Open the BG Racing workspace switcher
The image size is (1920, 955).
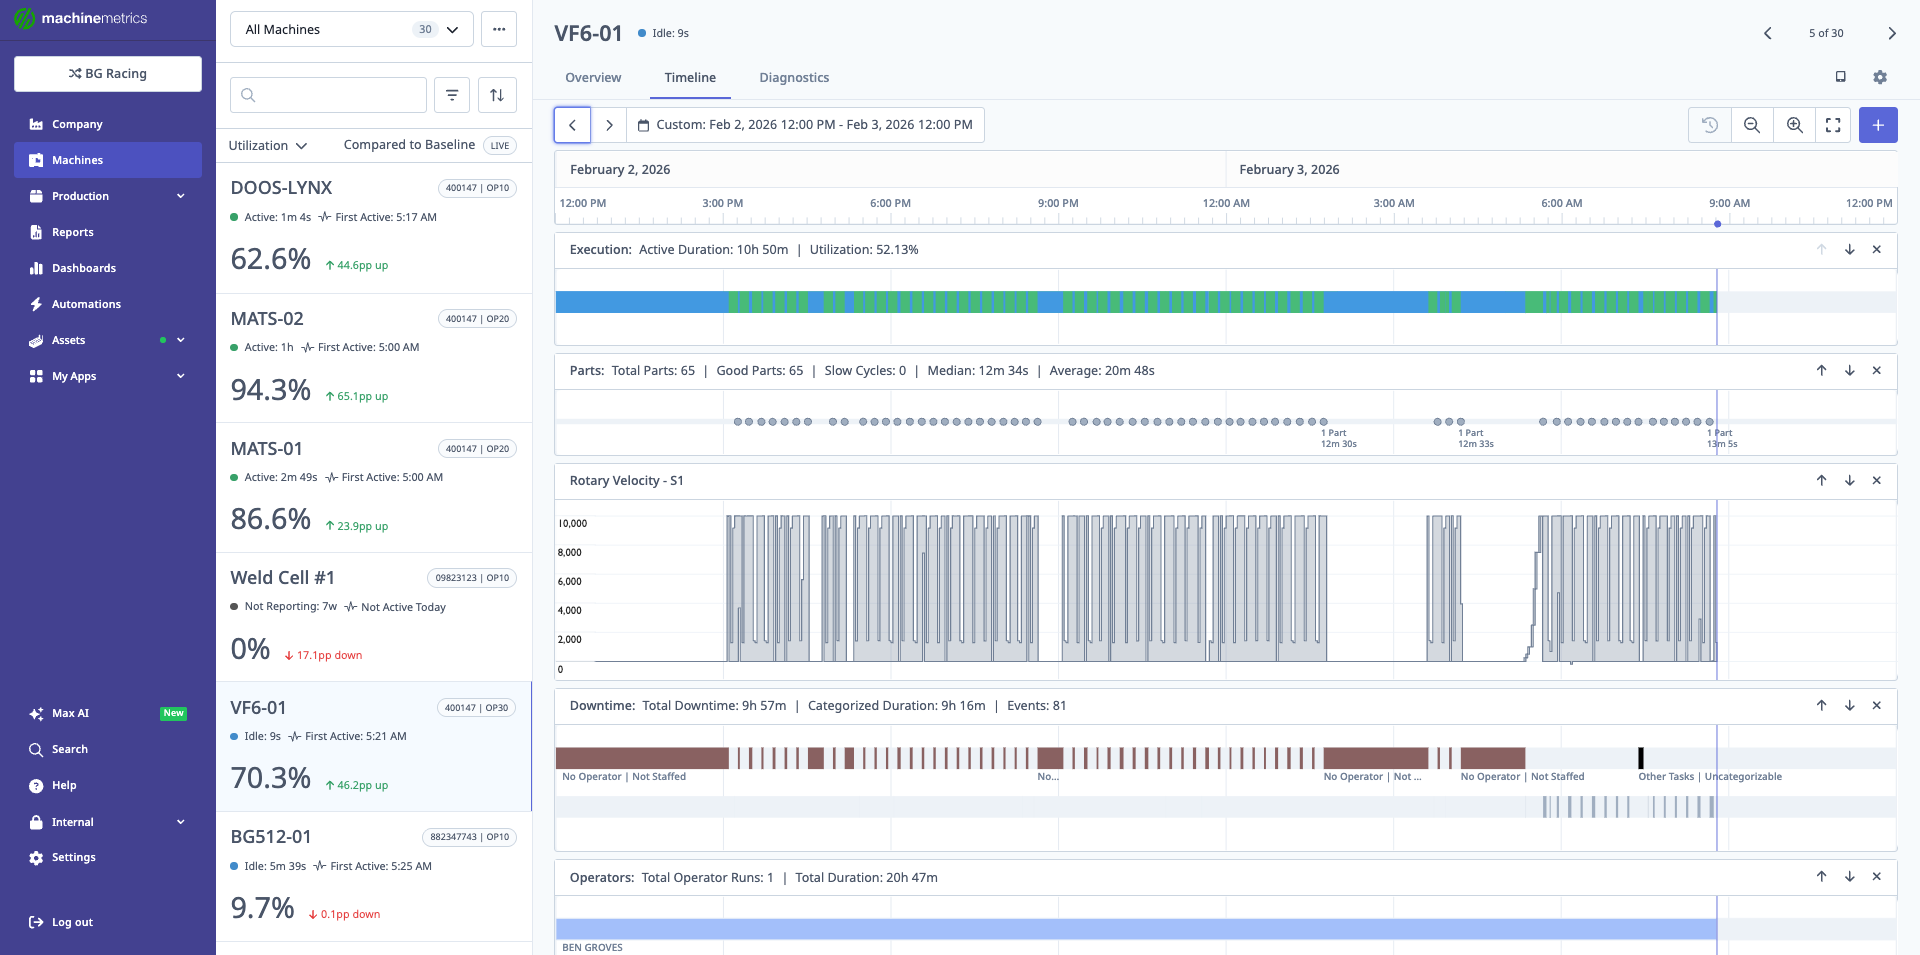tap(107, 73)
